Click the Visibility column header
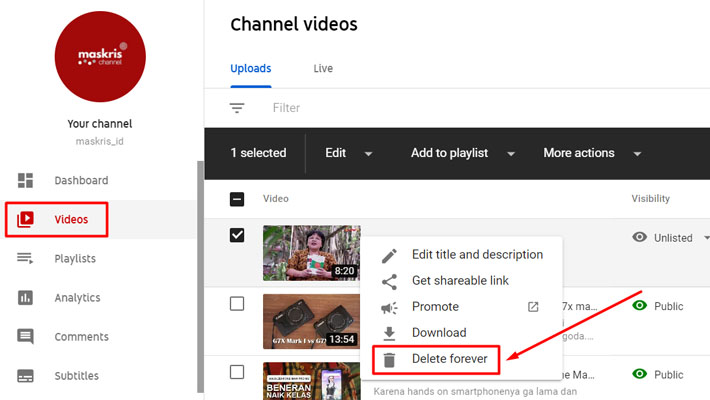The height and width of the screenshot is (400, 710). 651,199
